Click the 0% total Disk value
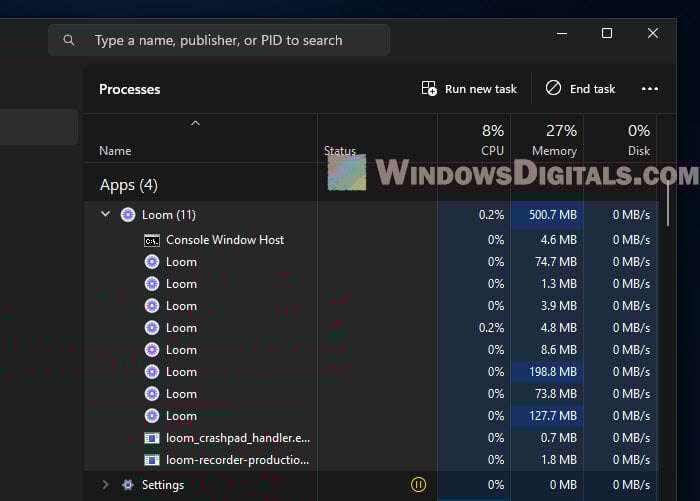The image size is (700, 501). pos(639,131)
